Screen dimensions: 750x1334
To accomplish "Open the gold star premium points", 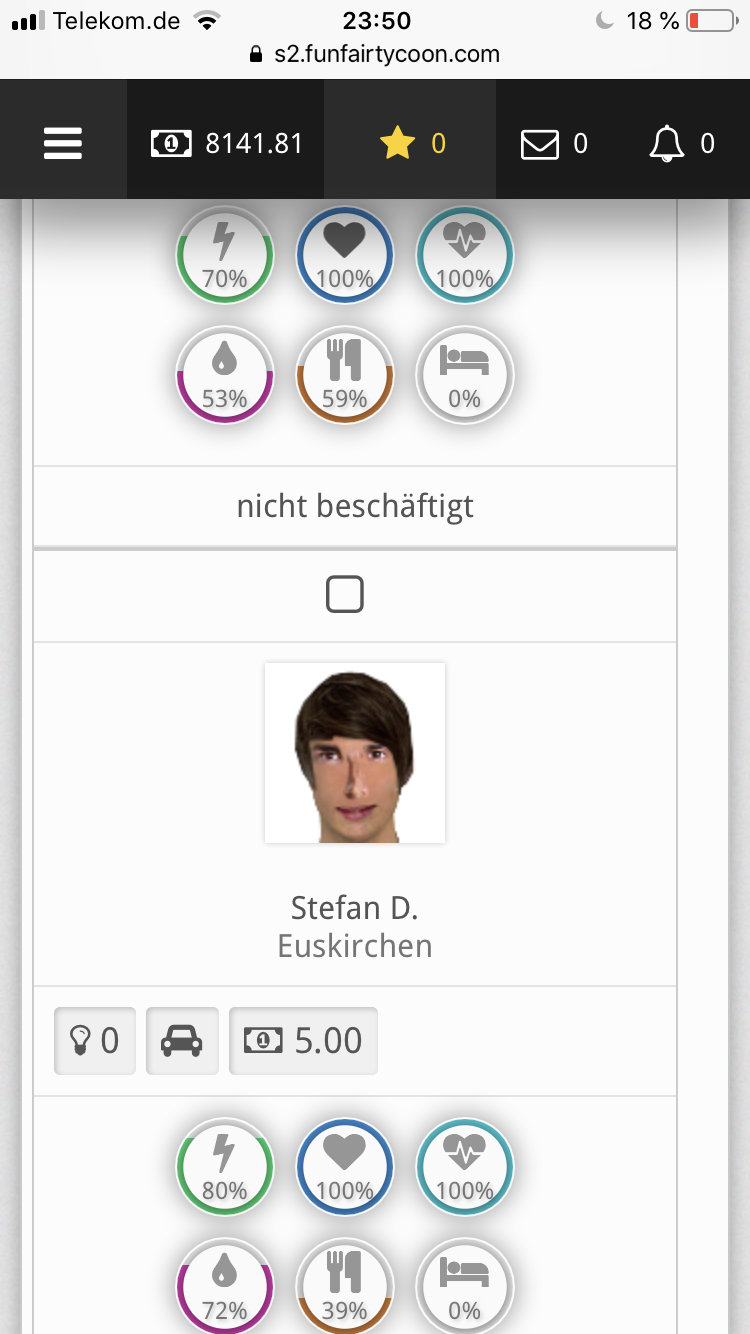I will coord(411,144).
